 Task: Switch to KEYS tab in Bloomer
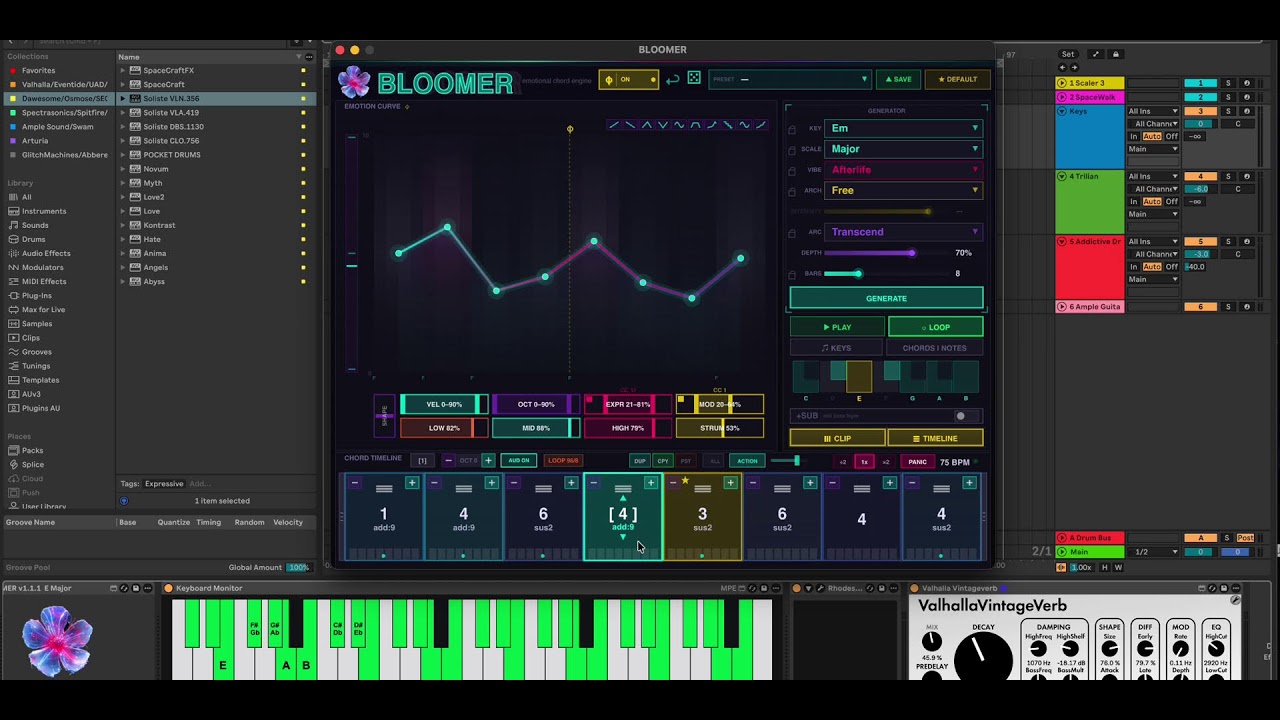tap(836, 348)
